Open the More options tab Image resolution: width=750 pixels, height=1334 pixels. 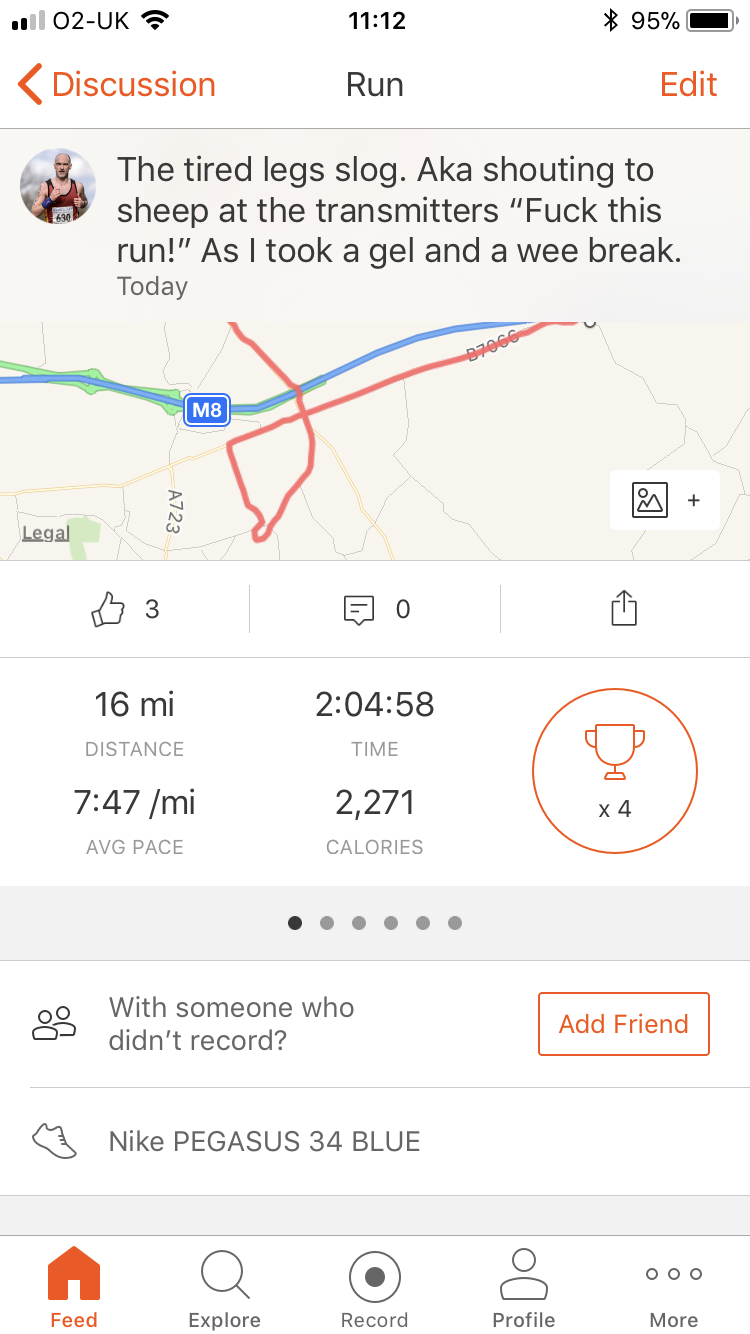[x=674, y=1287]
